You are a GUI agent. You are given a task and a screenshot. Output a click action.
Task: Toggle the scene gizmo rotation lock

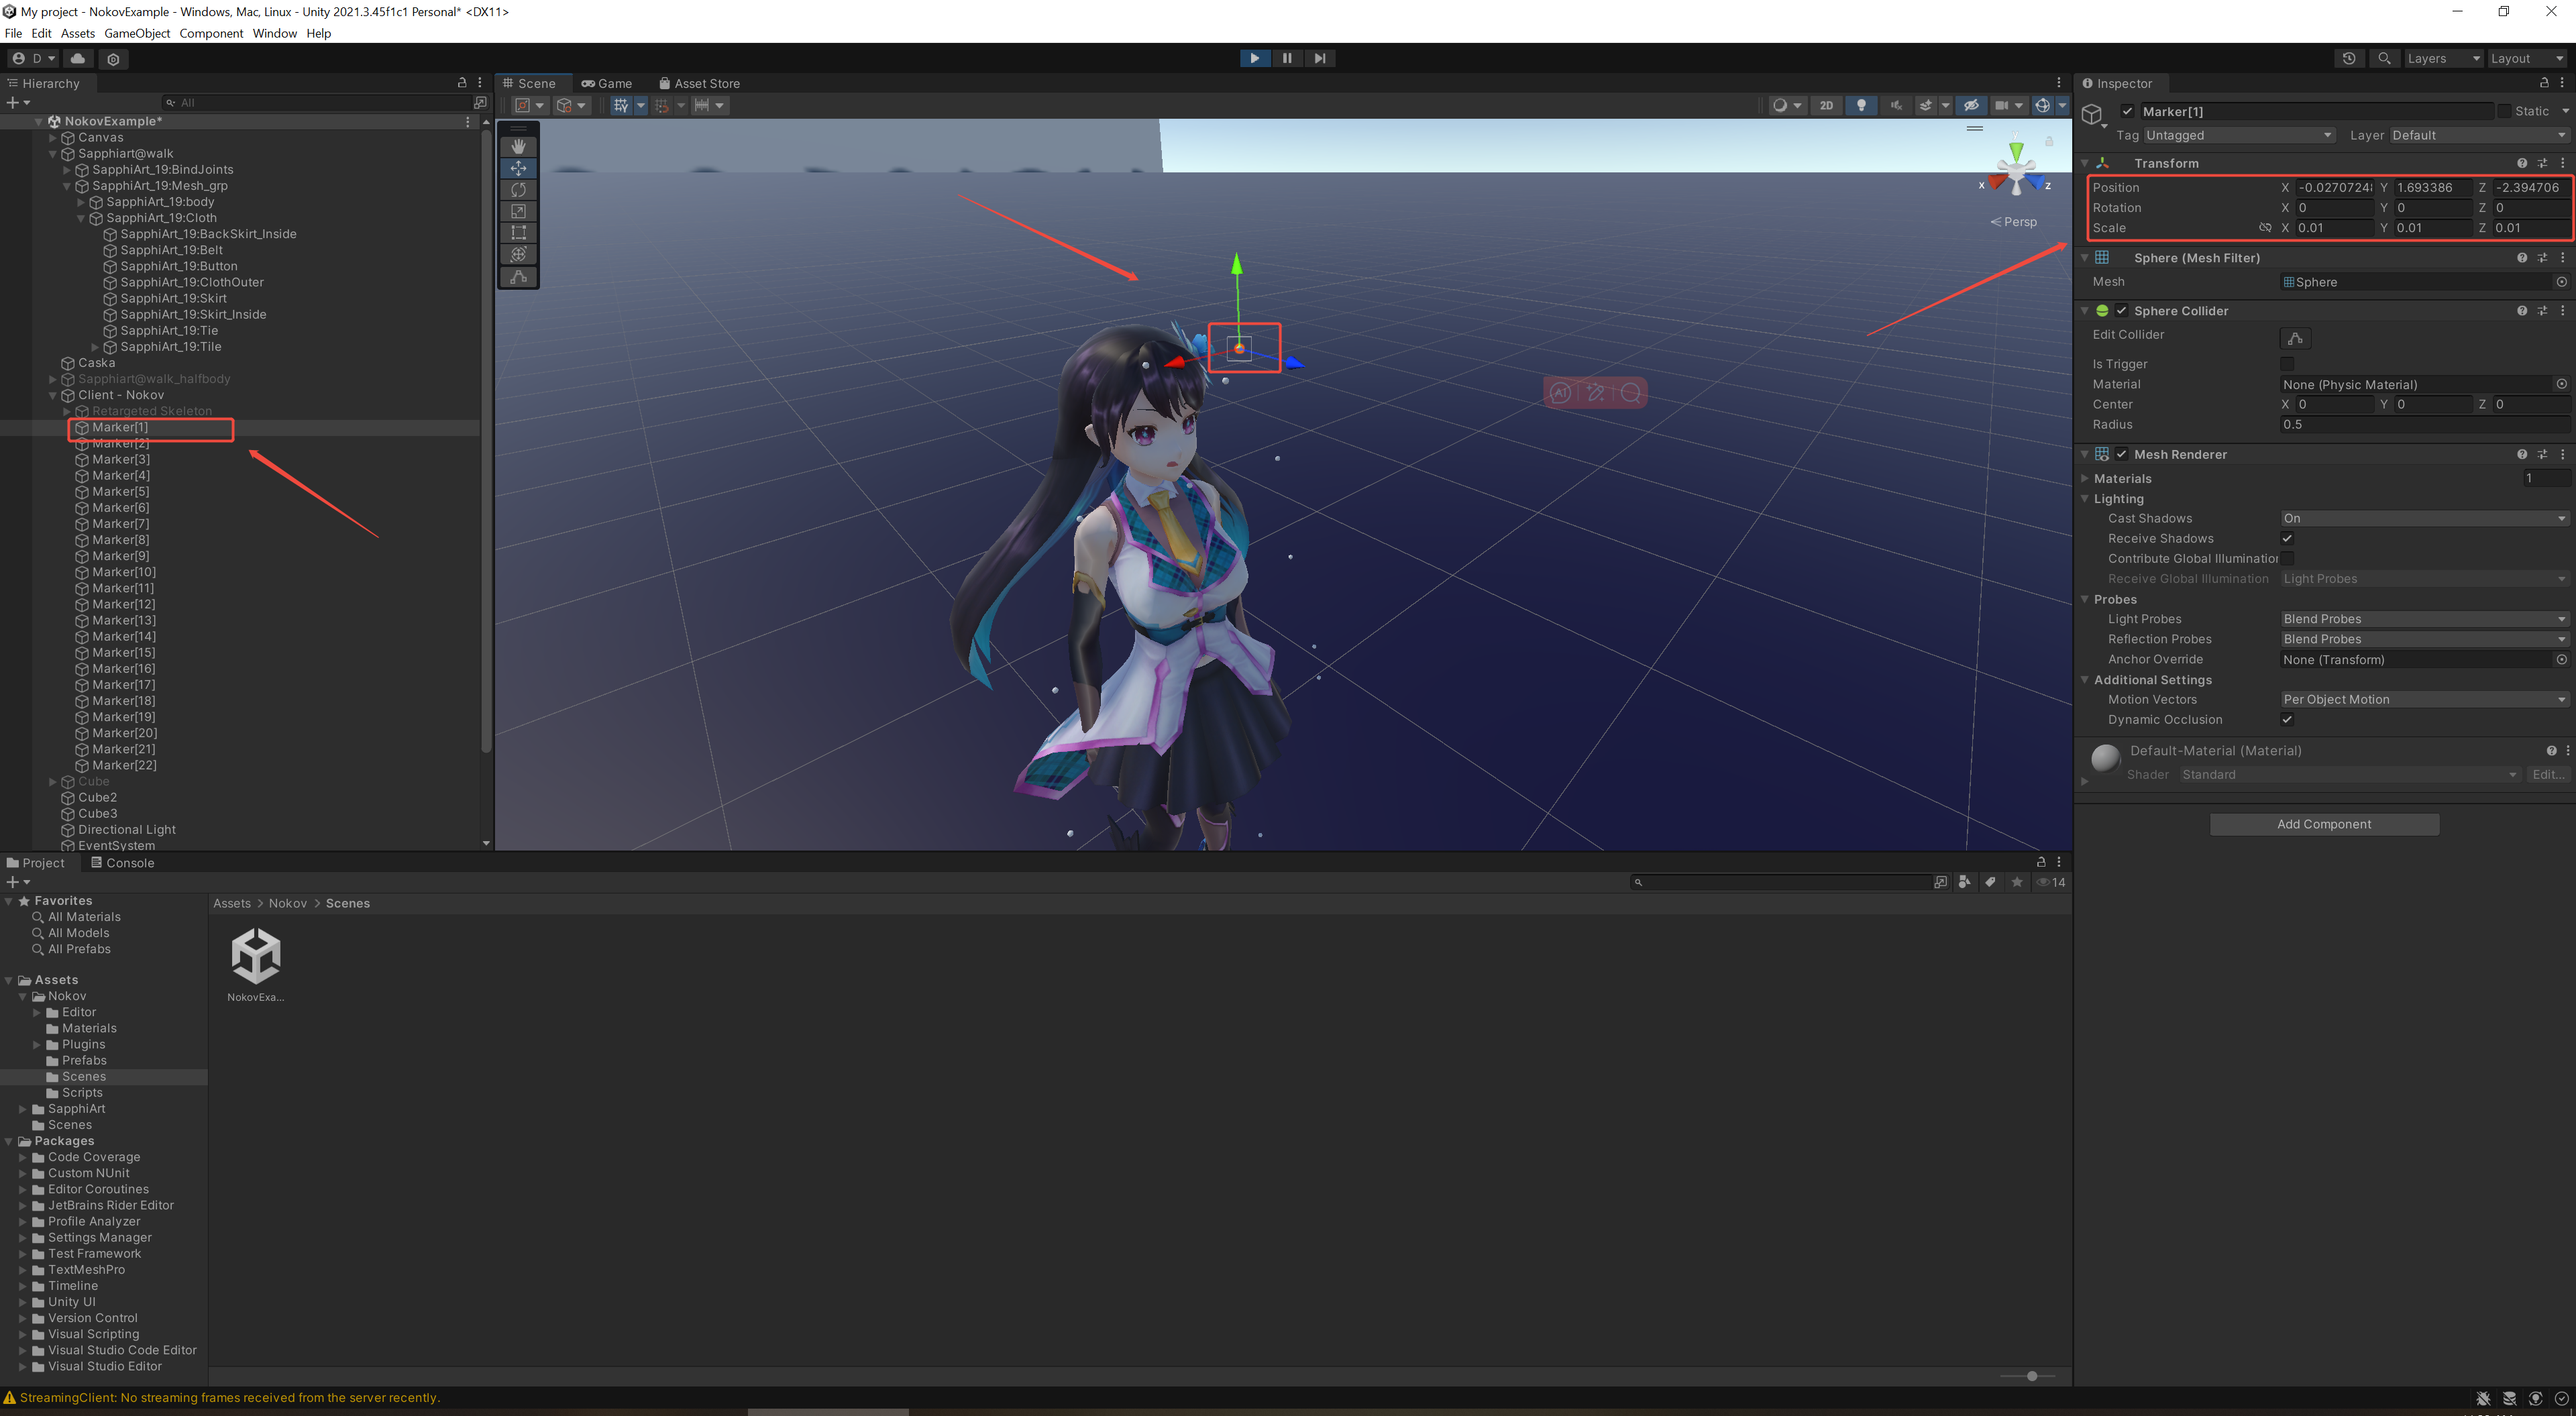pos(2049,141)
